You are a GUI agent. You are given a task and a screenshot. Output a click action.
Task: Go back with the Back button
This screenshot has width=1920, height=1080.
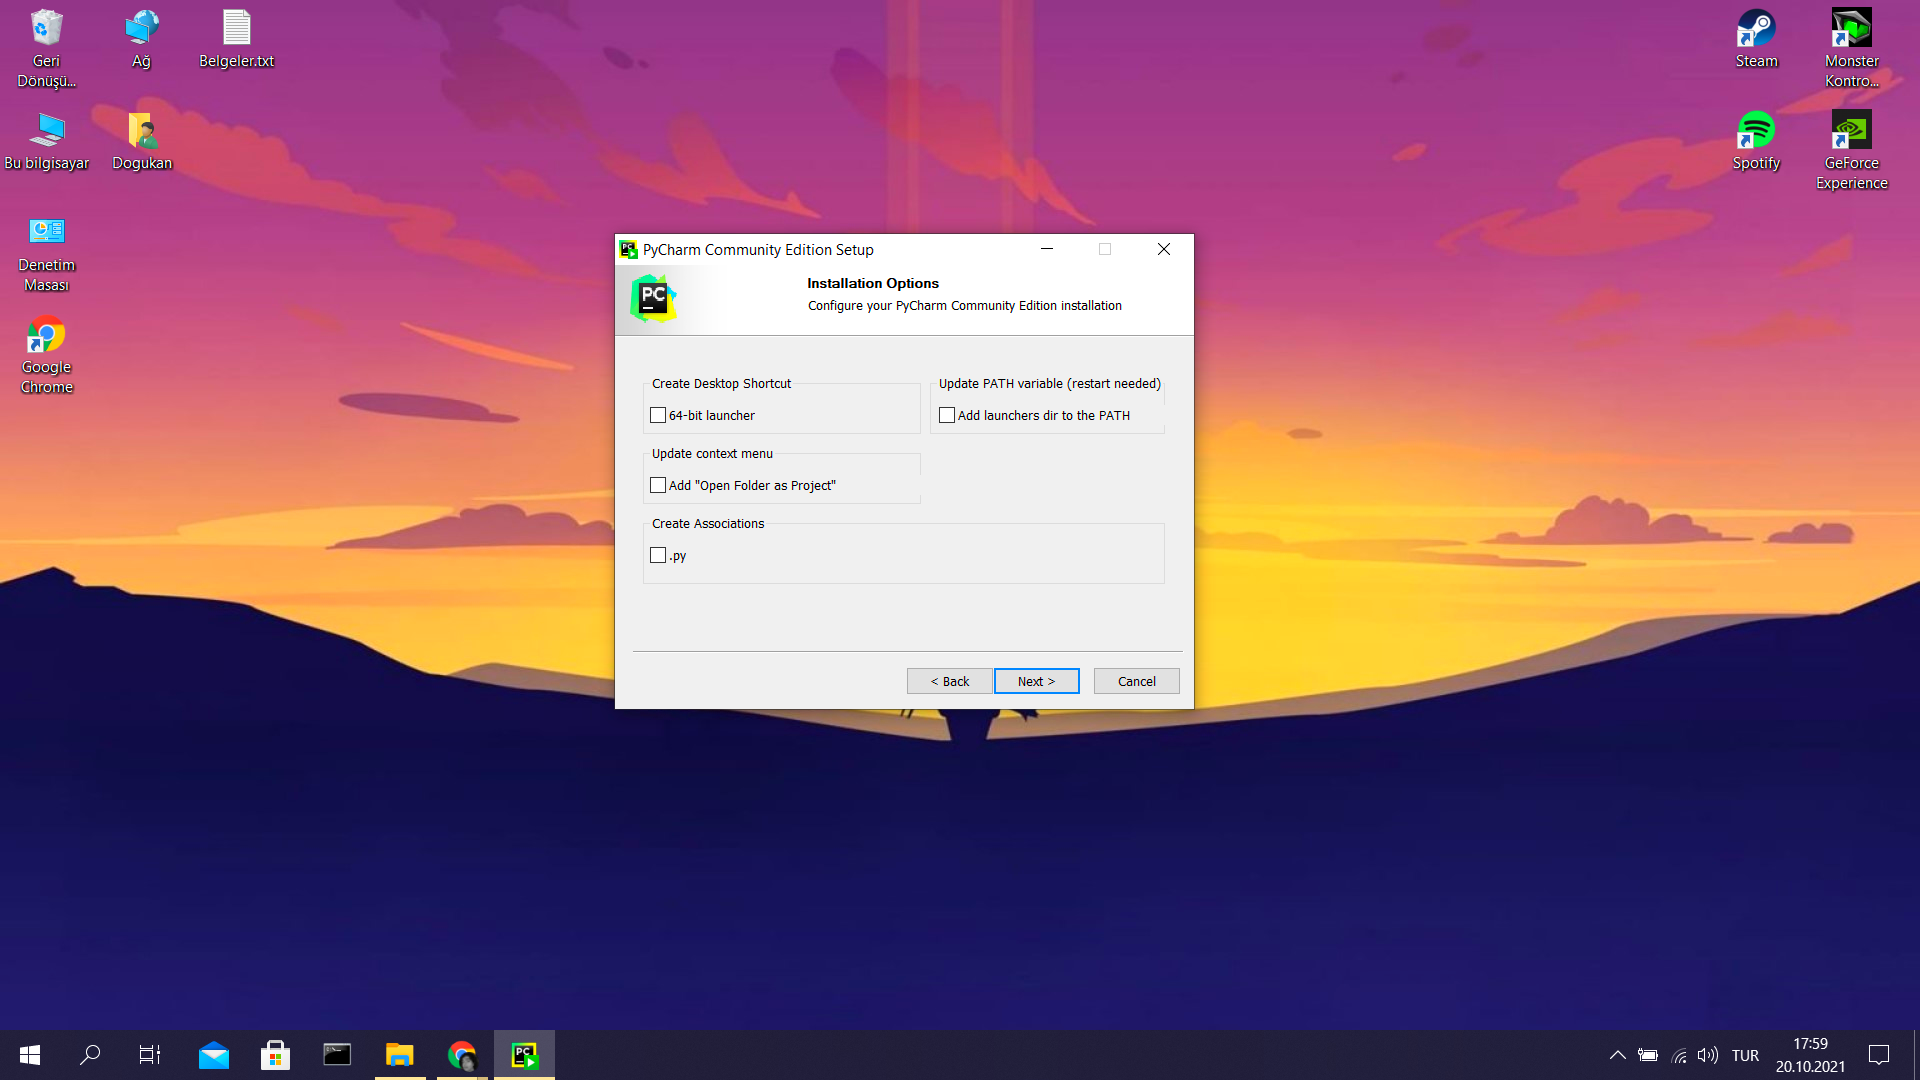(949, 681)
